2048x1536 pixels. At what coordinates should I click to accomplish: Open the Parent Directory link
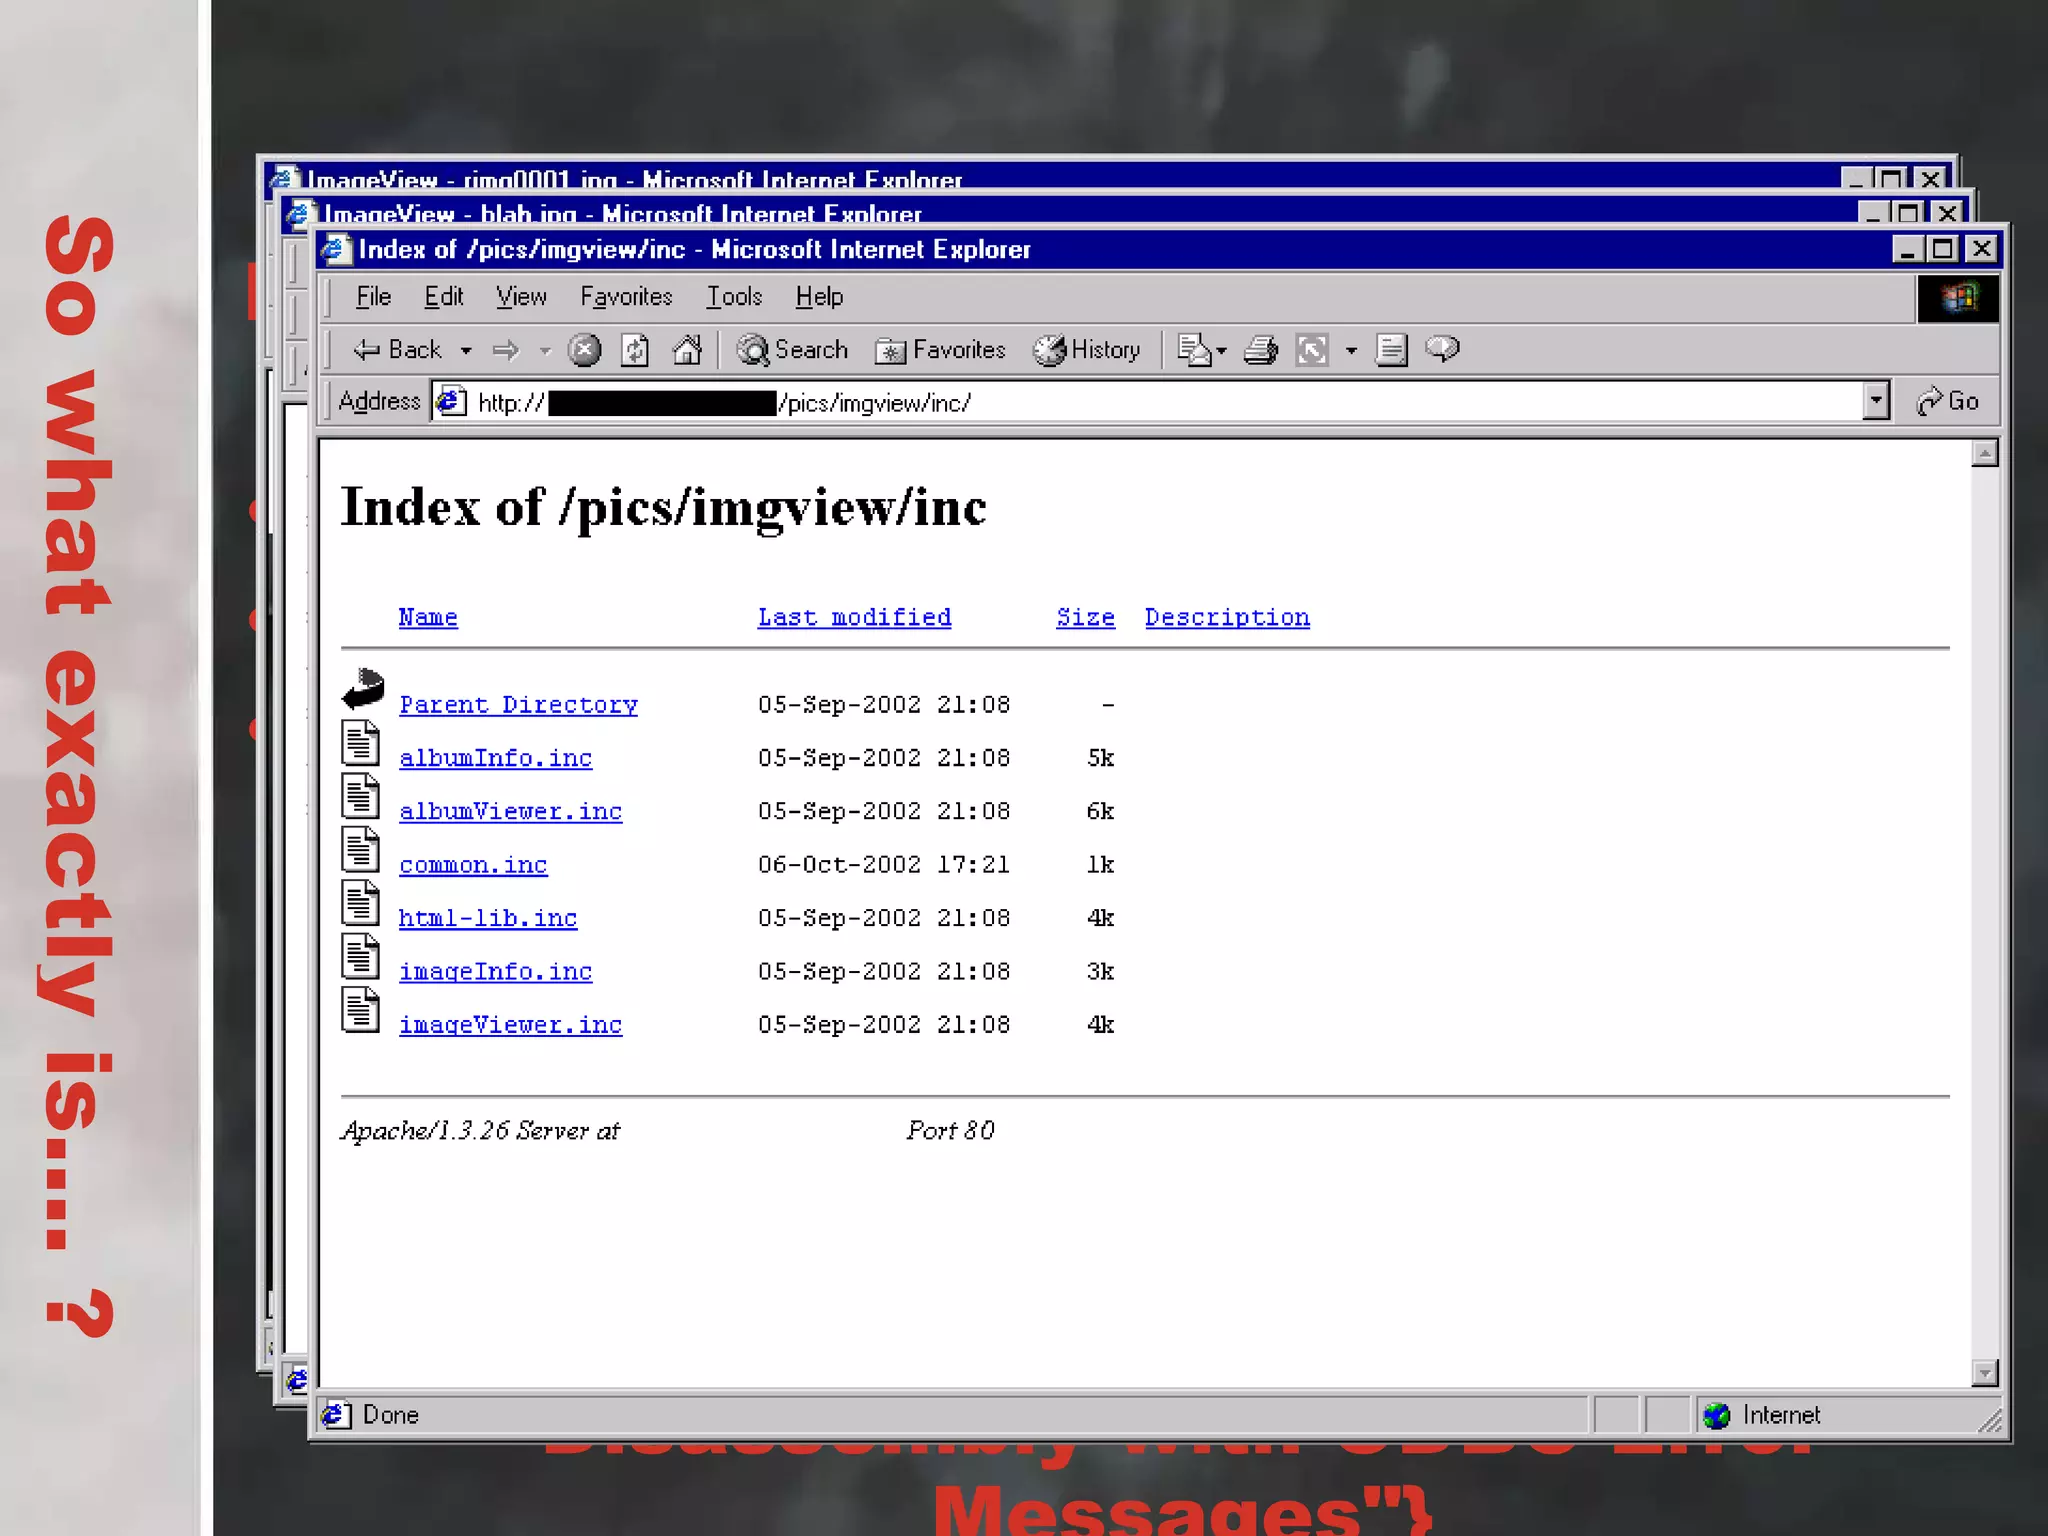518,704
